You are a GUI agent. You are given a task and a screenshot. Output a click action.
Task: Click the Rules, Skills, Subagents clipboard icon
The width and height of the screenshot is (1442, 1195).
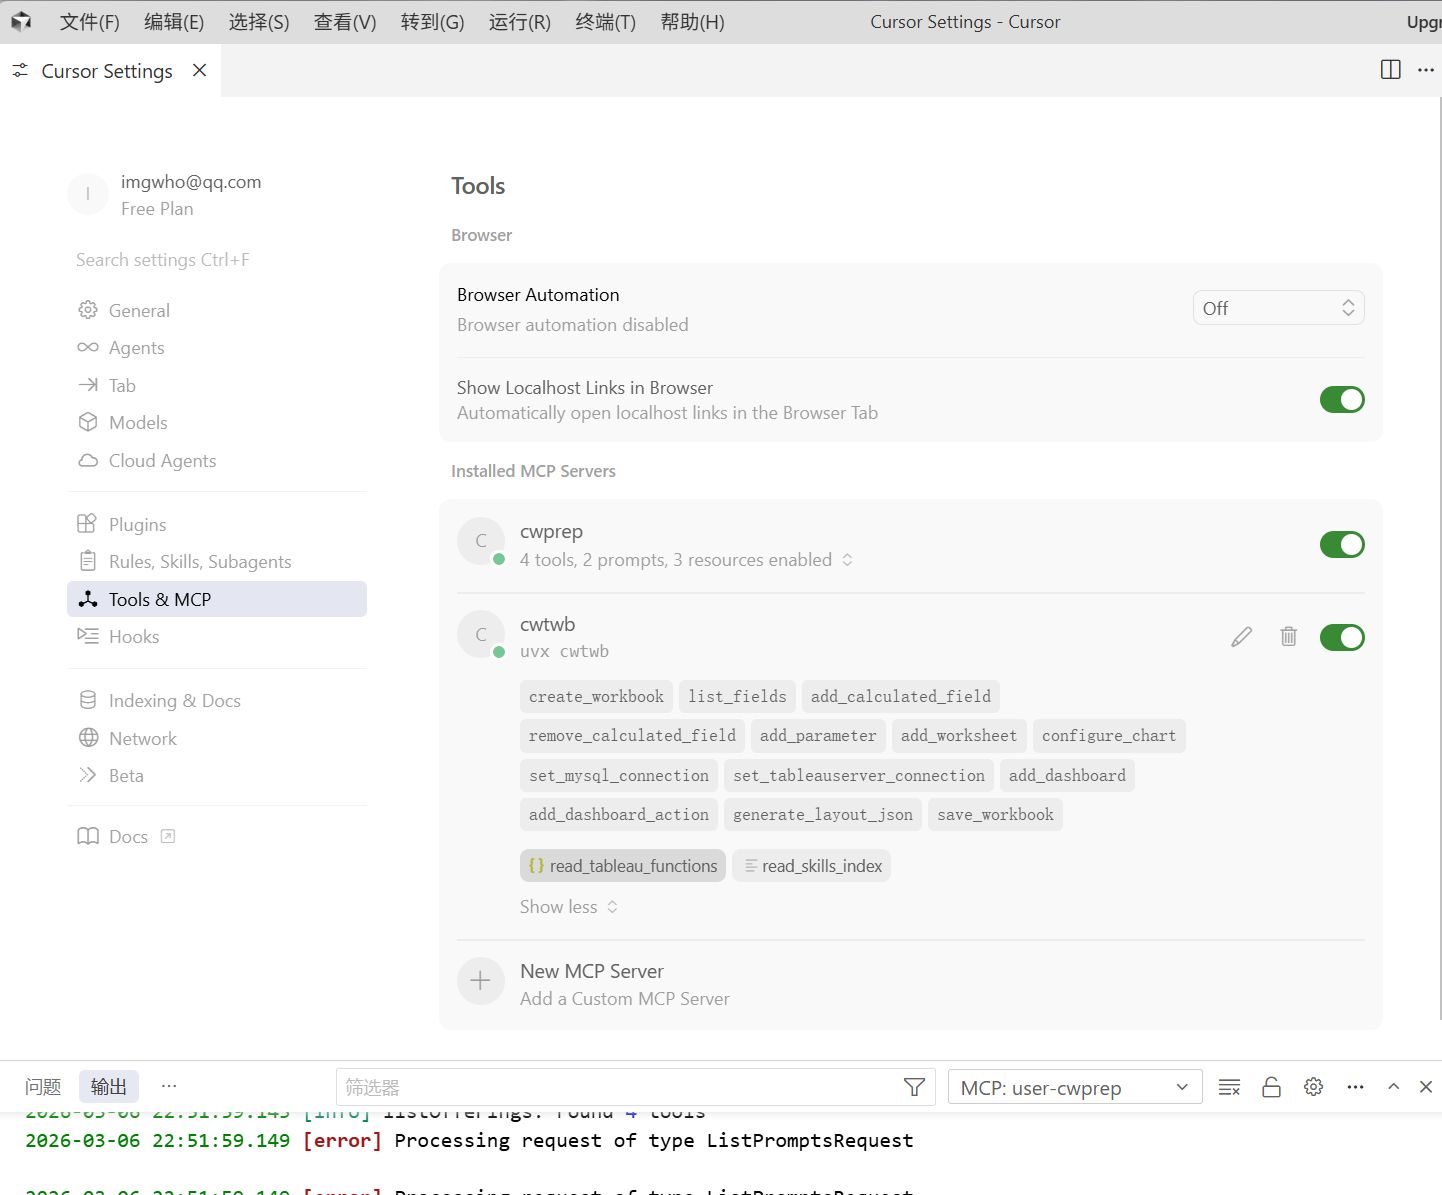(x=88, y=561)
